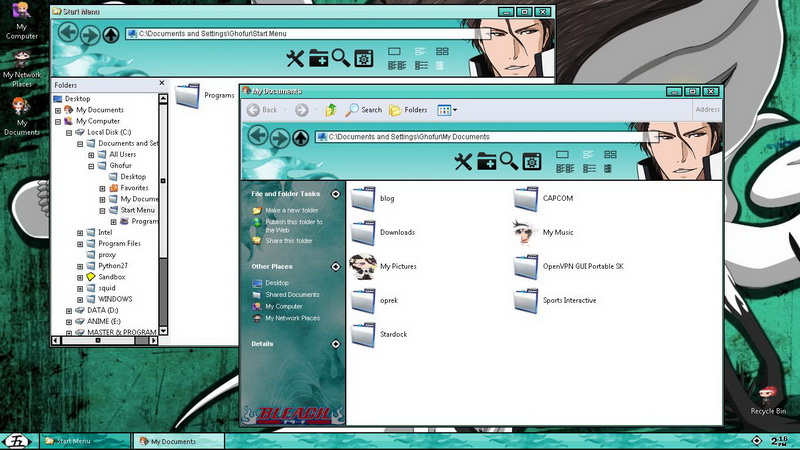Screen dimensions: 800x450
Task: Open the Start button on taskbar
Action: (18, 441)
